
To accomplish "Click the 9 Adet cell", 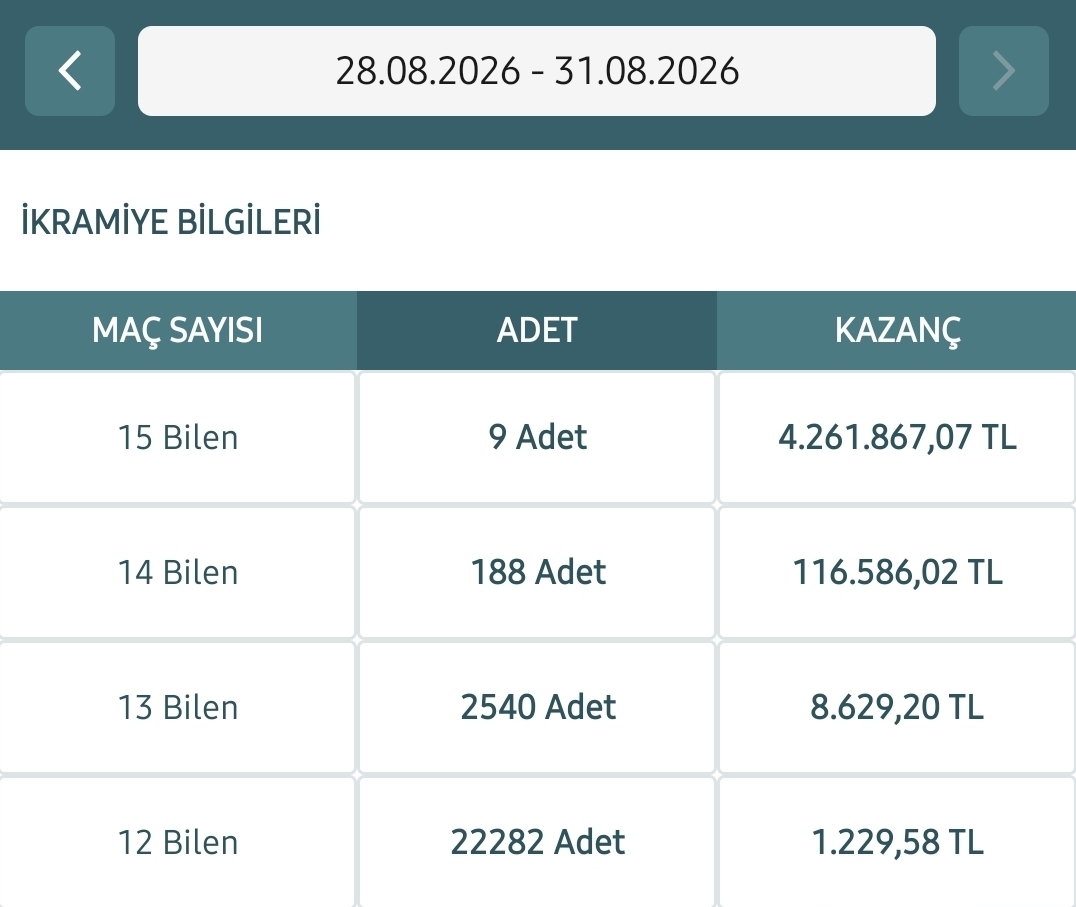I will (537, 437).
